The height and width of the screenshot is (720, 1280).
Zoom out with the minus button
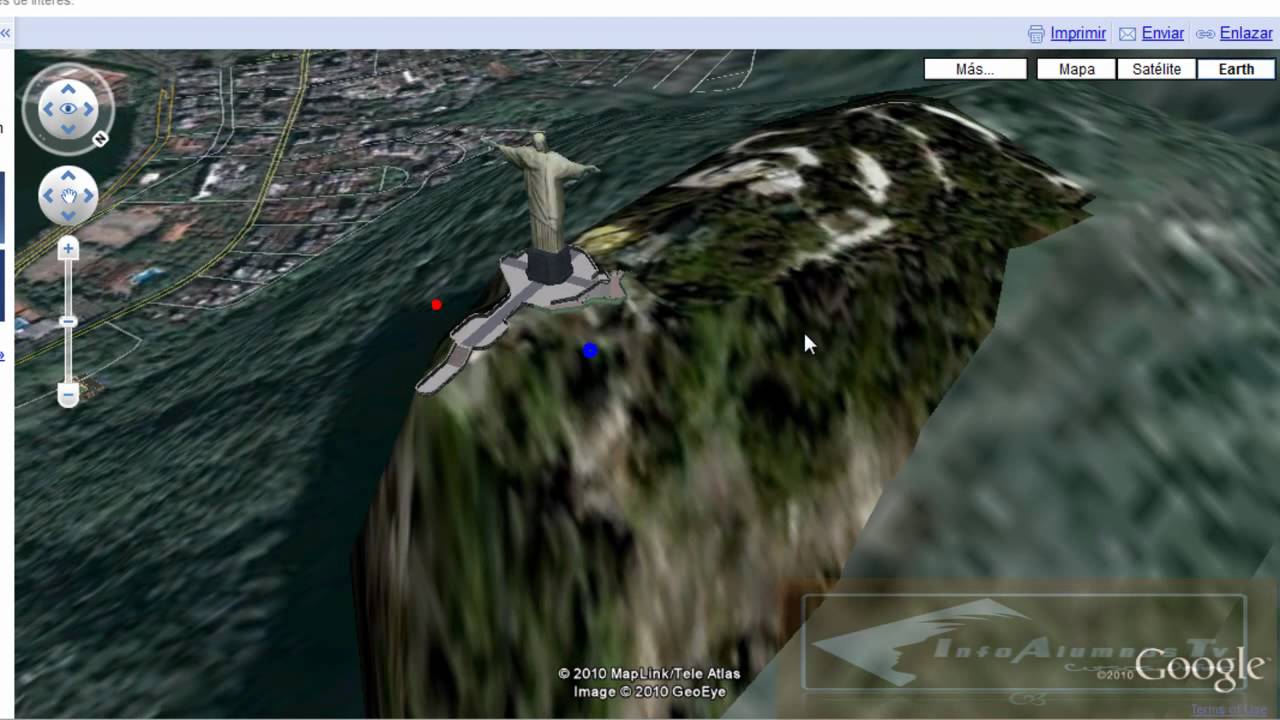(68, 395)
